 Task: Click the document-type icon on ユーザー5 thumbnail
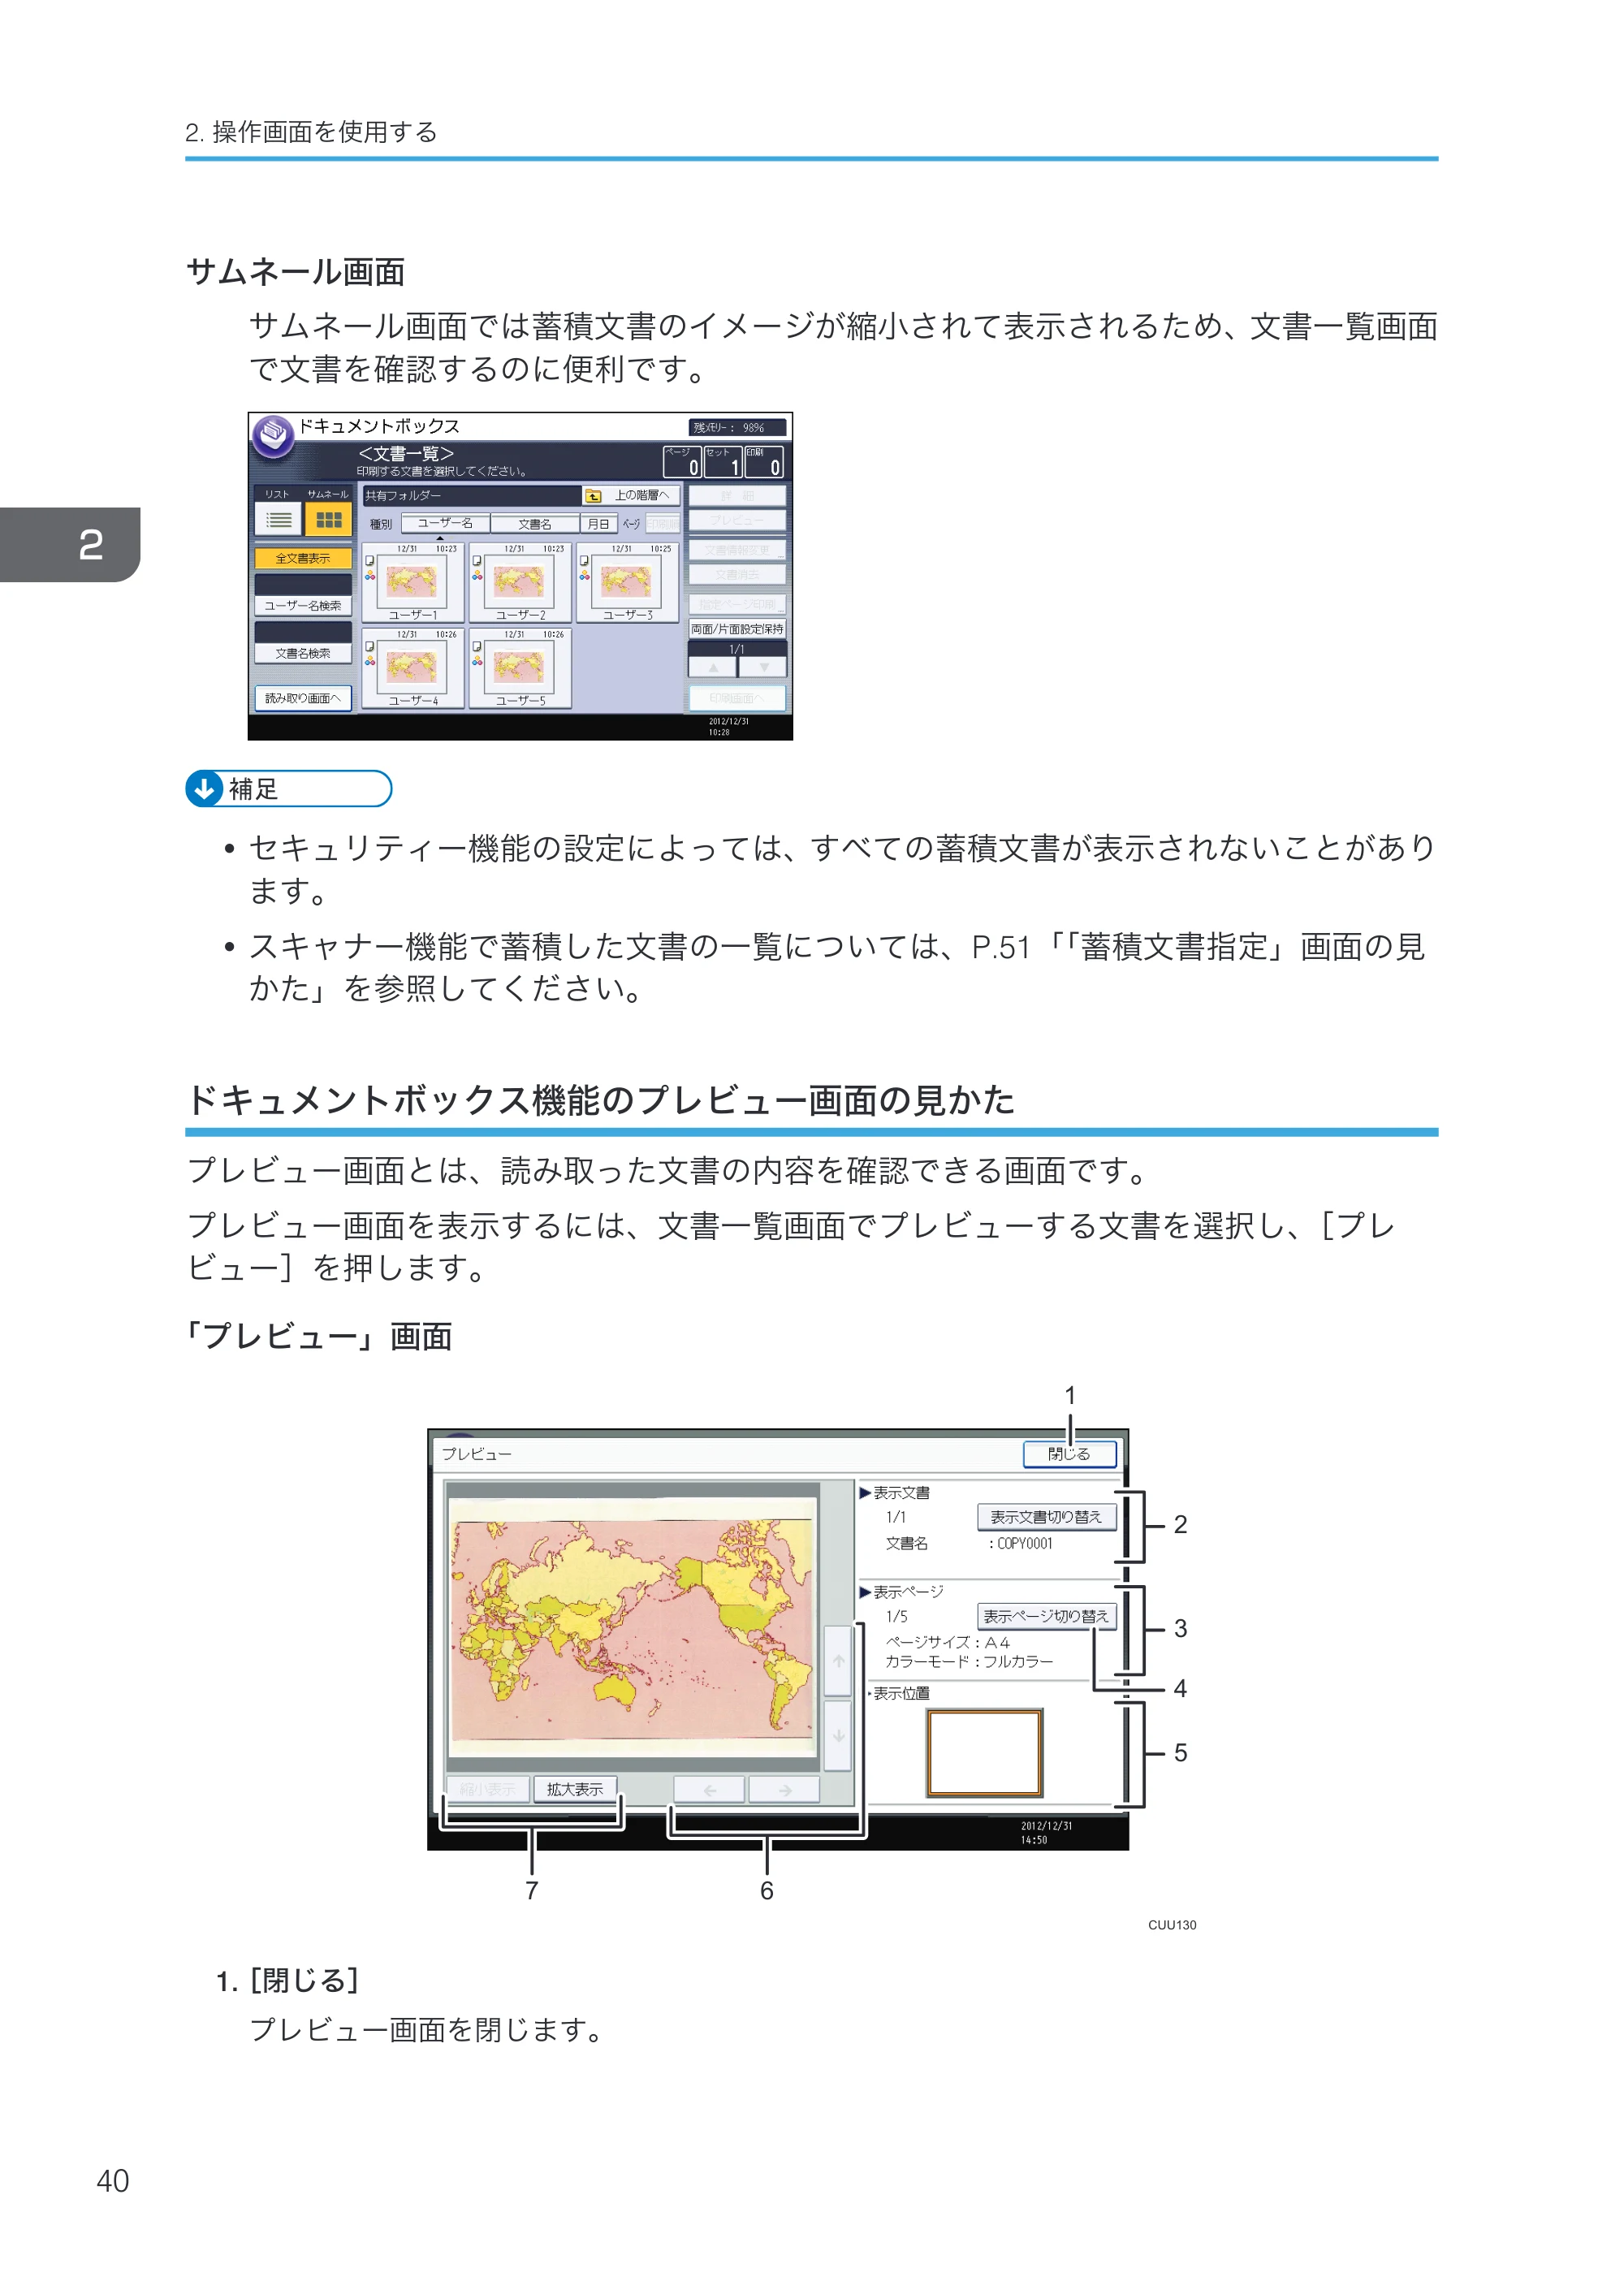477,646
